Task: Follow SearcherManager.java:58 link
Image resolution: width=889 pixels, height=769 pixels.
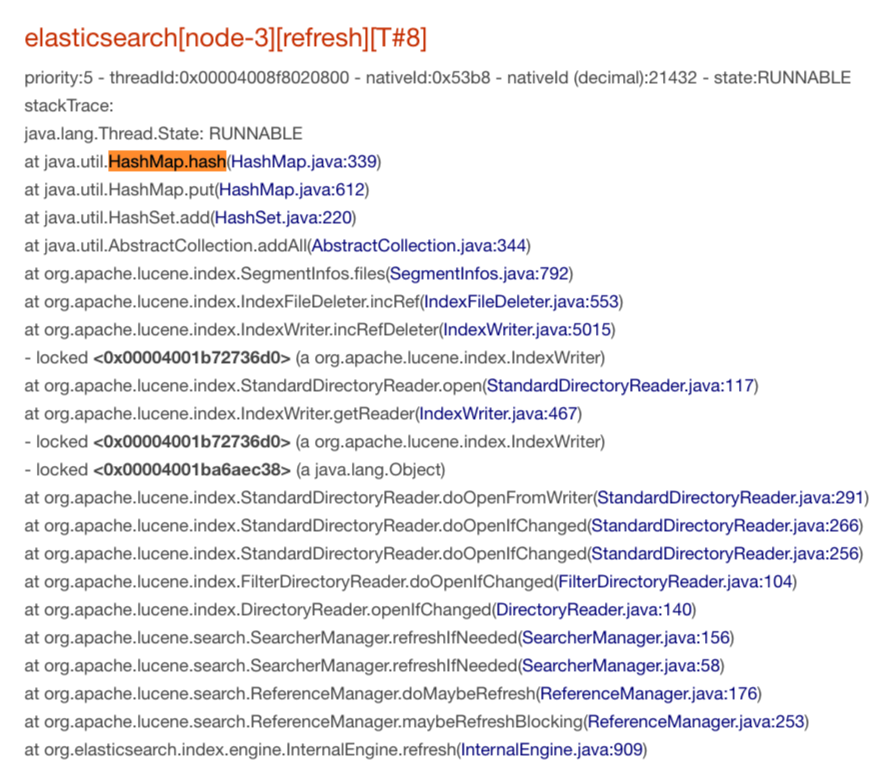Action: (x=620, y=665)
